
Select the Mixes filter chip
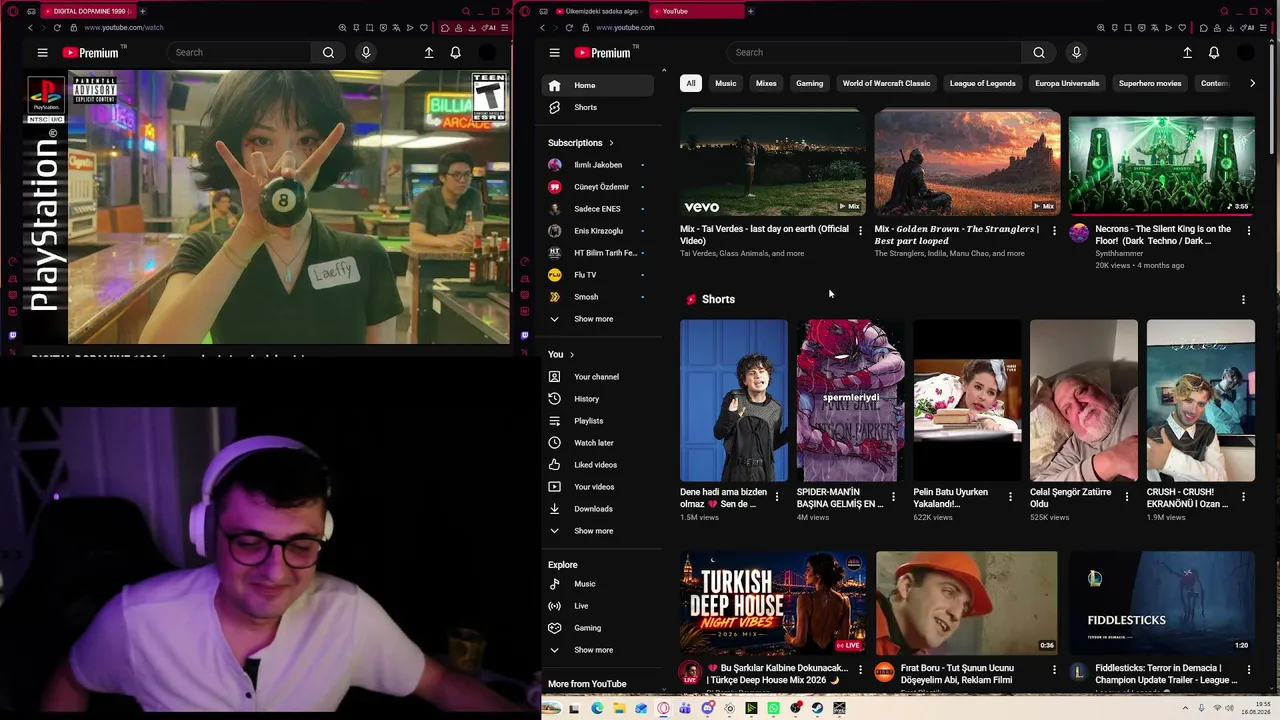tap(766, 83)
